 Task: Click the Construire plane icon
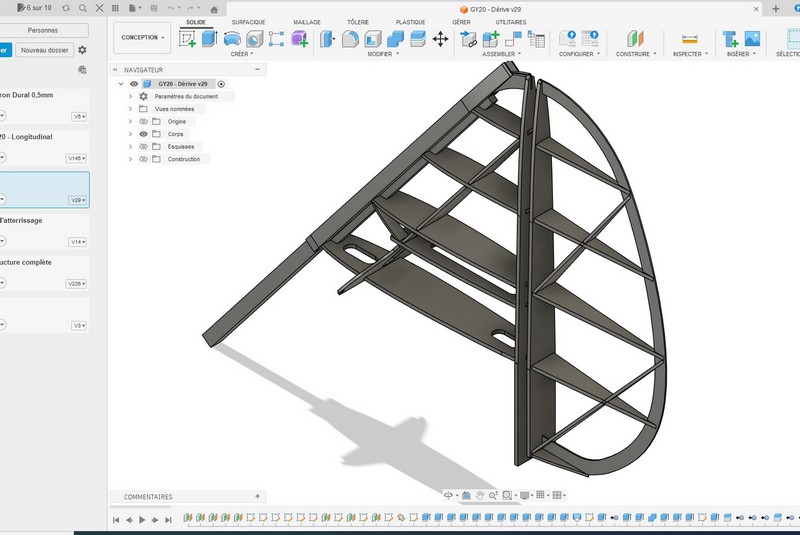[x=635, y=39]
